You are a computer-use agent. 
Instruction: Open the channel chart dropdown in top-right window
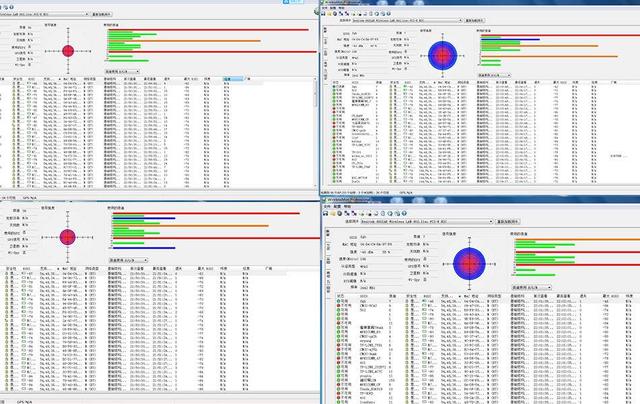(x=494, y=75)
